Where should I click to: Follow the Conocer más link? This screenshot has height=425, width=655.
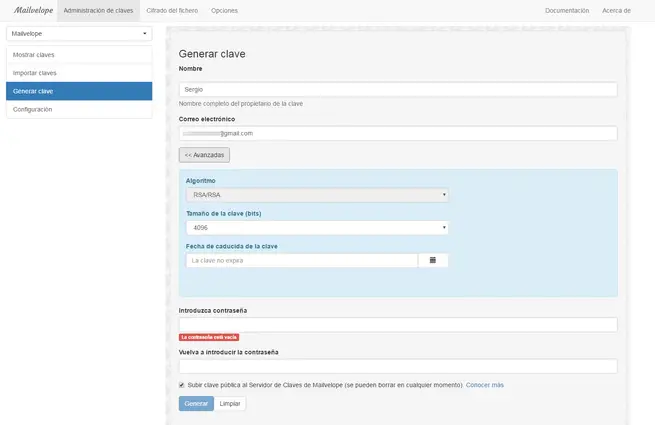click(485, 385)
